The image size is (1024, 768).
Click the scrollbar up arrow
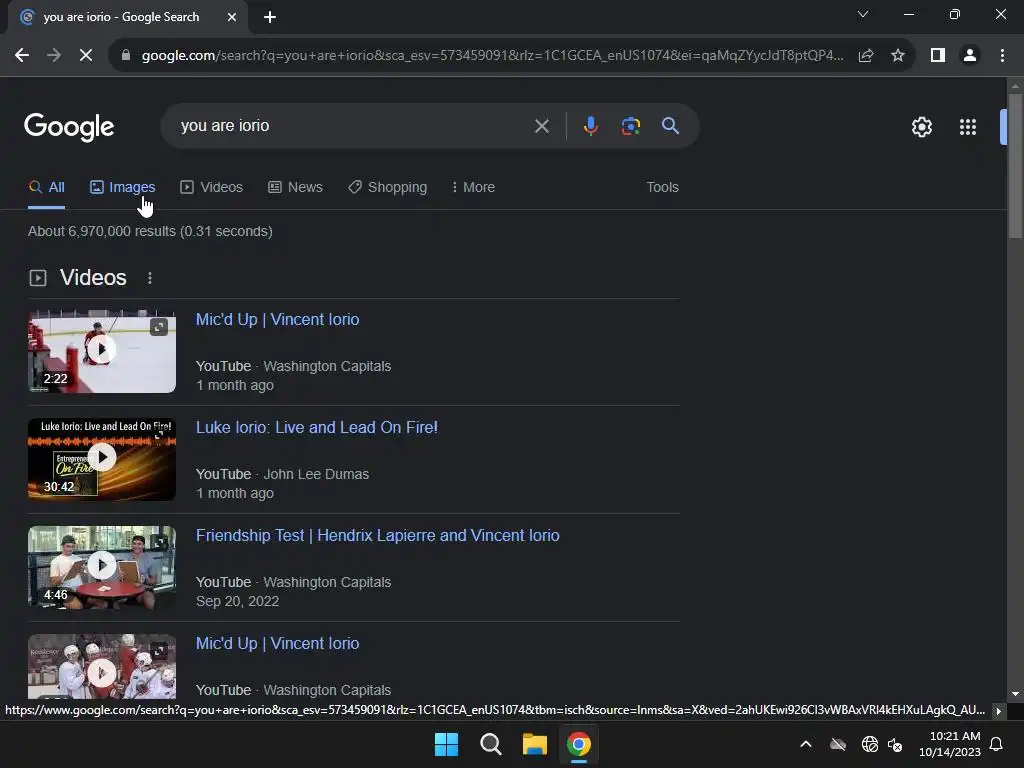click(1015, 86)
